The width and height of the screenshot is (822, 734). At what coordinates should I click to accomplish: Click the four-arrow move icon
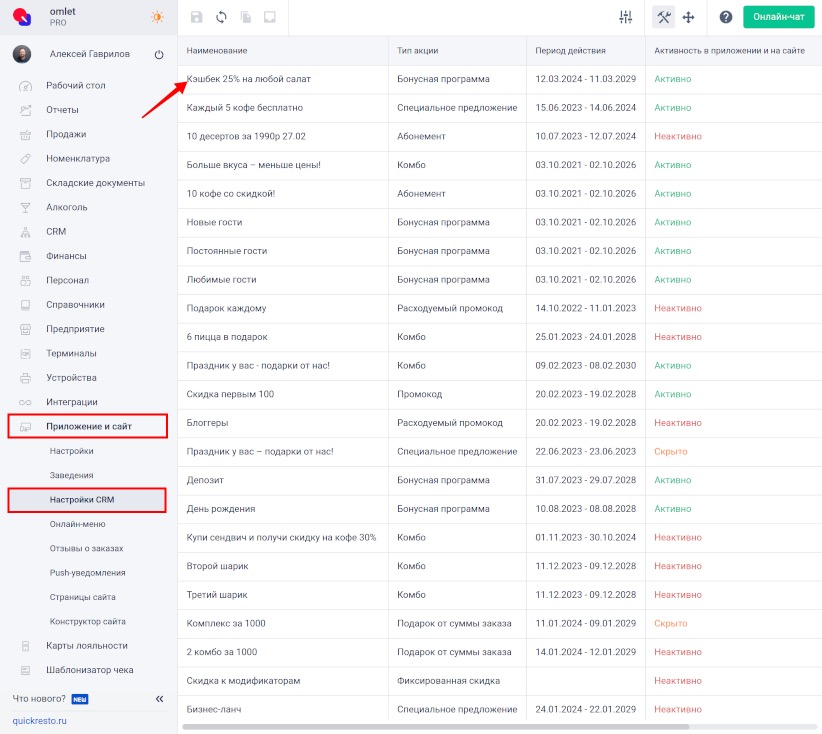[688, 17]
